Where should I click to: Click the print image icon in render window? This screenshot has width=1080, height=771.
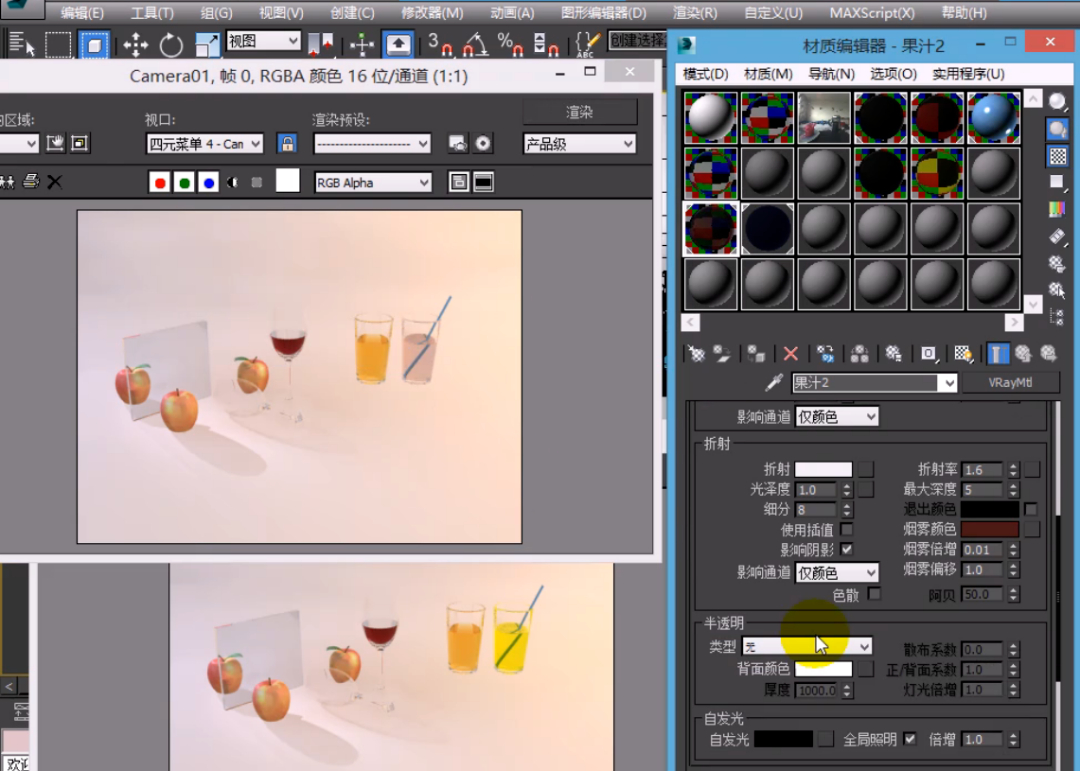tap(31, 181)
